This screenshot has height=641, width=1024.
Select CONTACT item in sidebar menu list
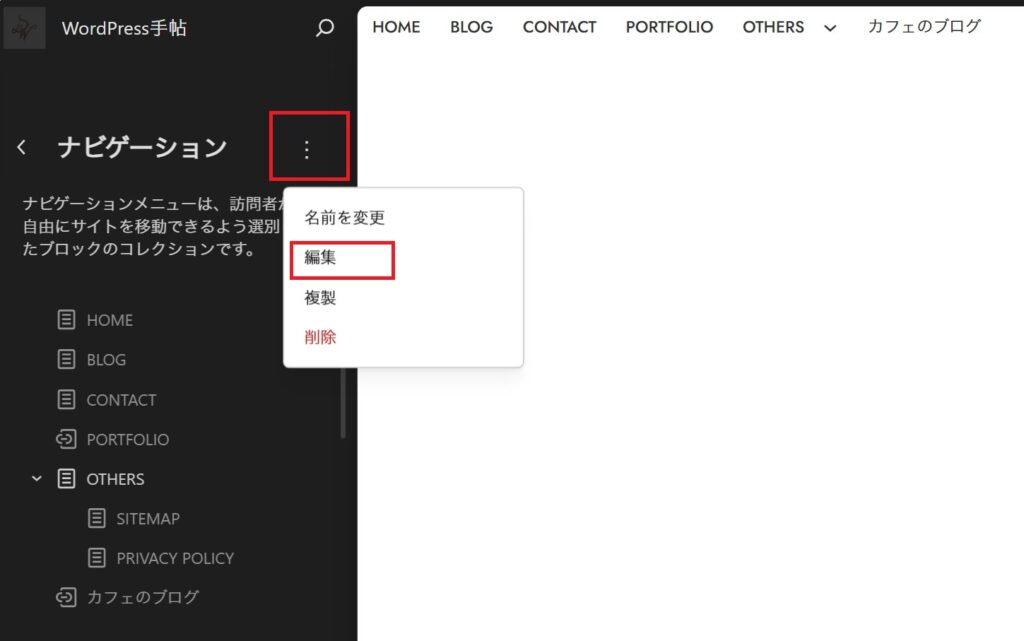click(x=121, y=399)
